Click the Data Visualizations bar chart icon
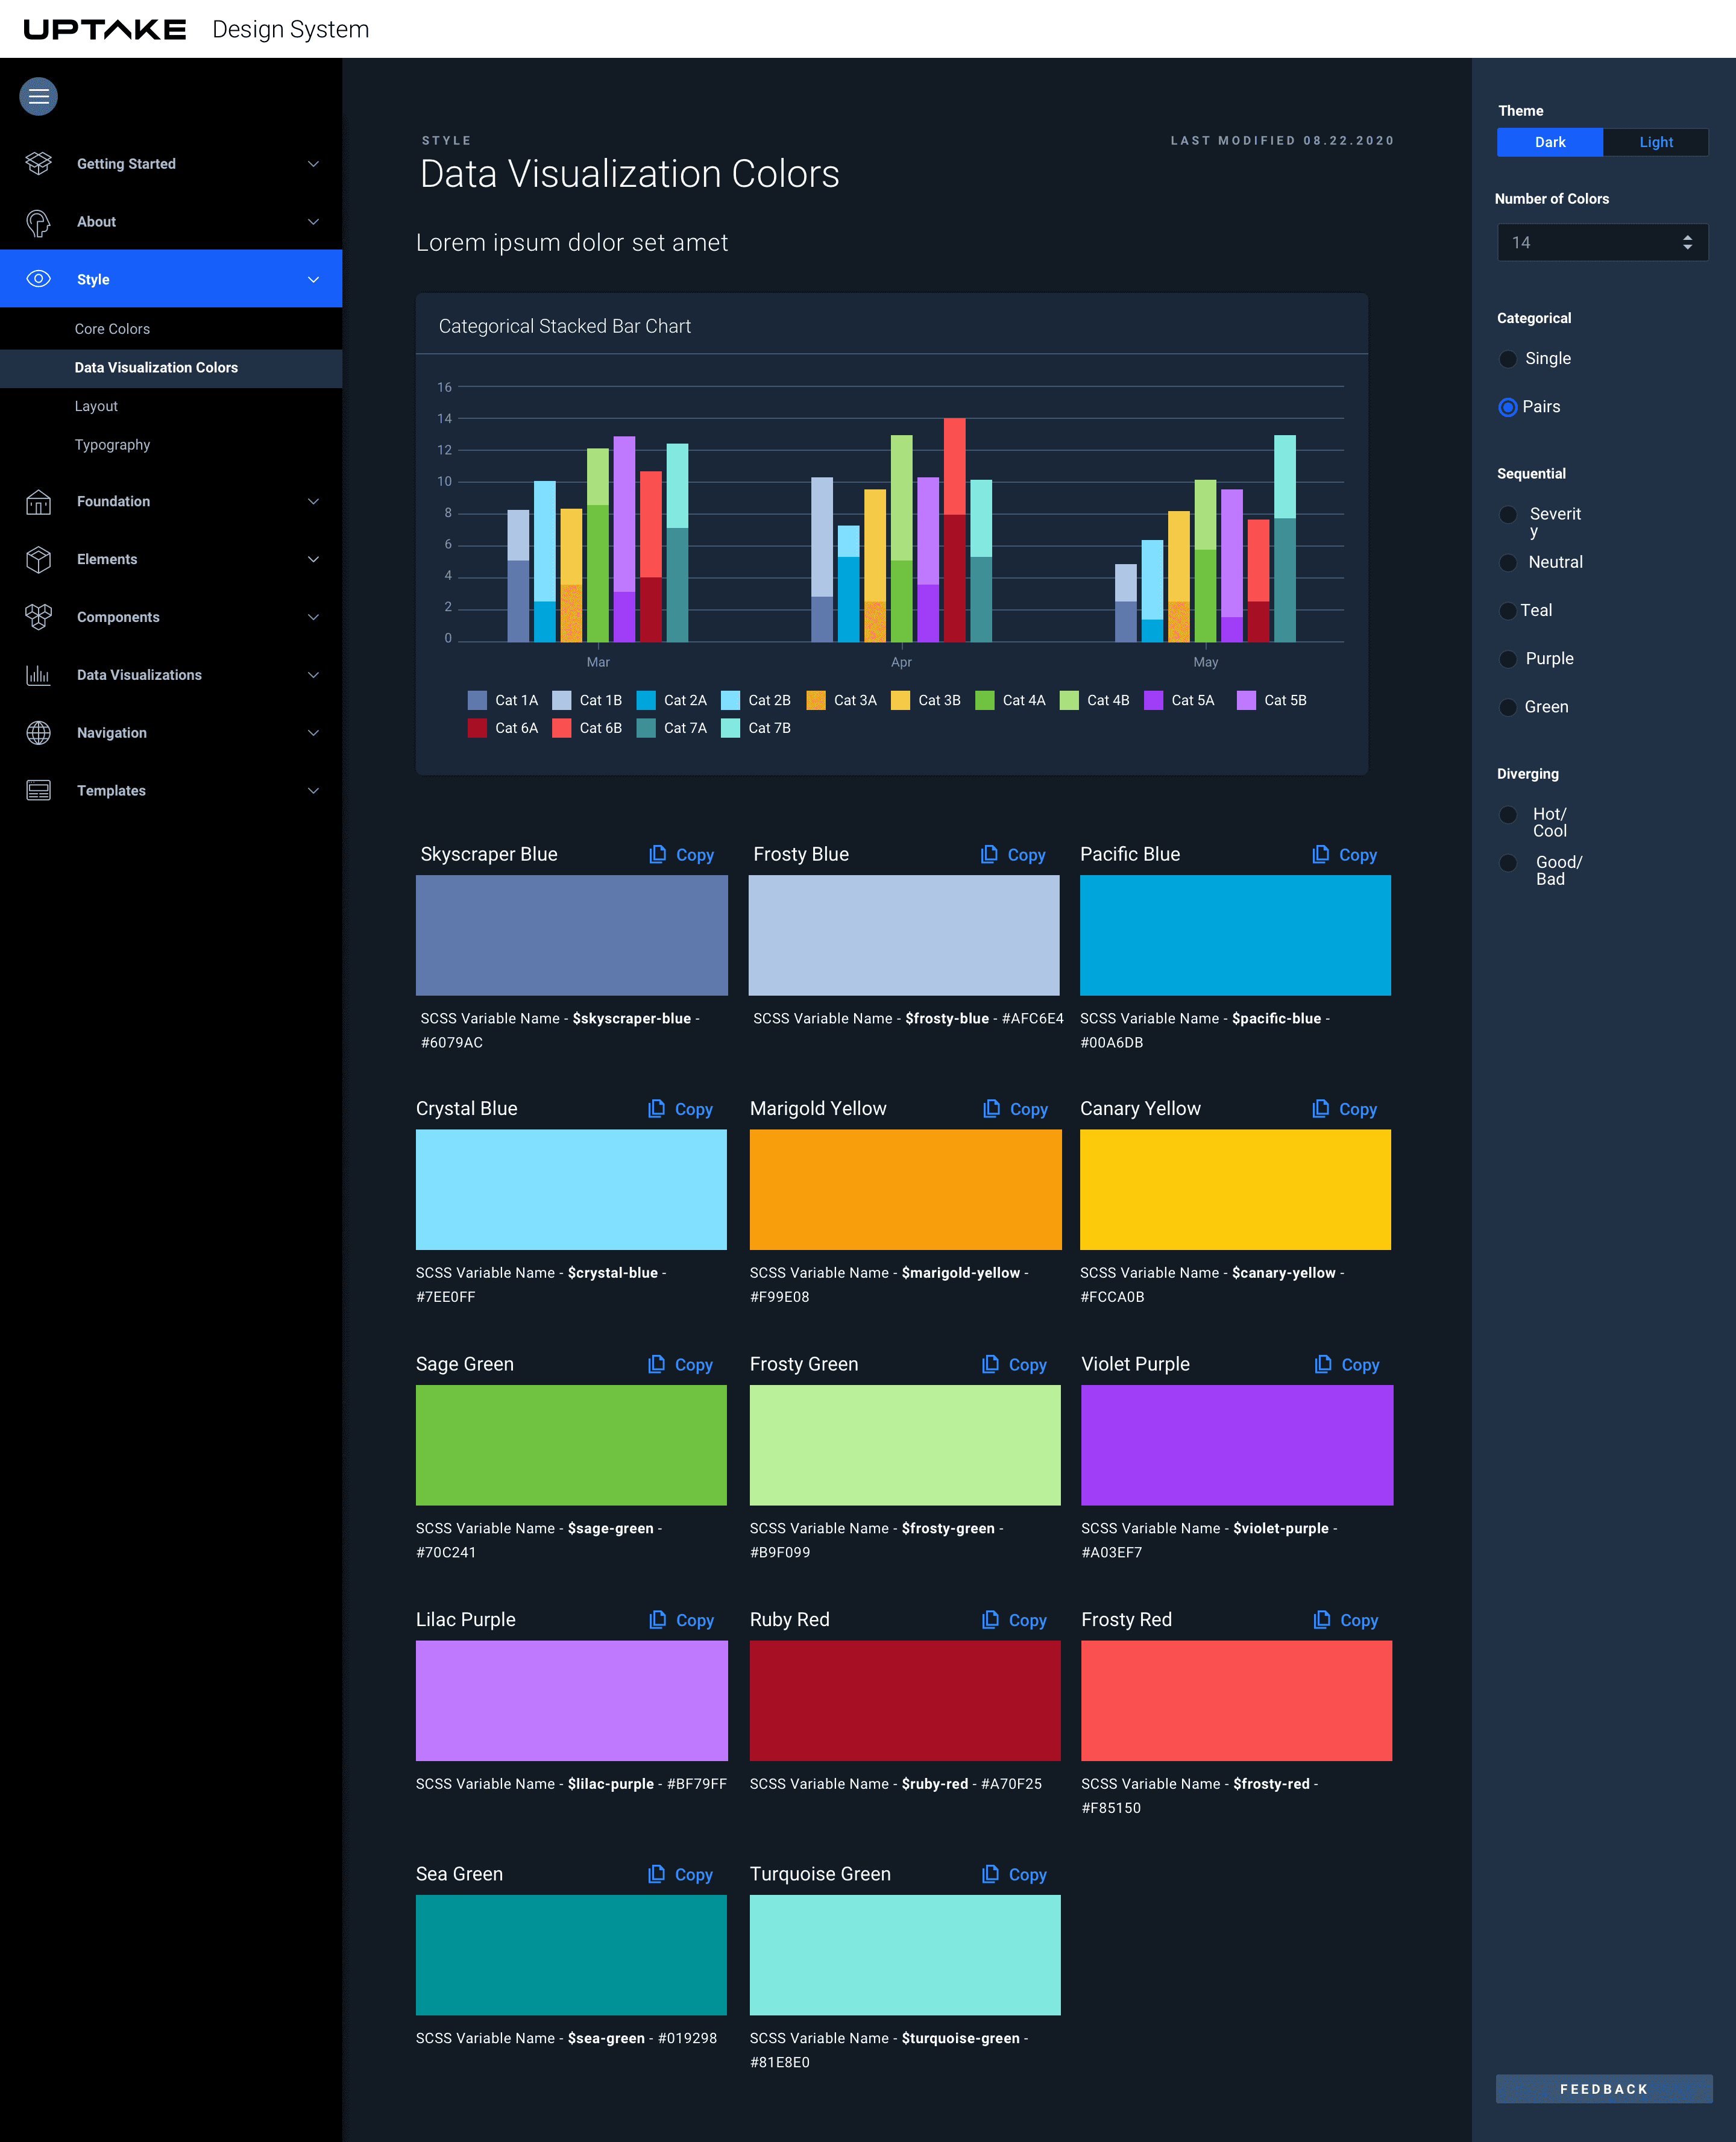The width and height of the screenshot is (1736, 2142). [38, 675]
